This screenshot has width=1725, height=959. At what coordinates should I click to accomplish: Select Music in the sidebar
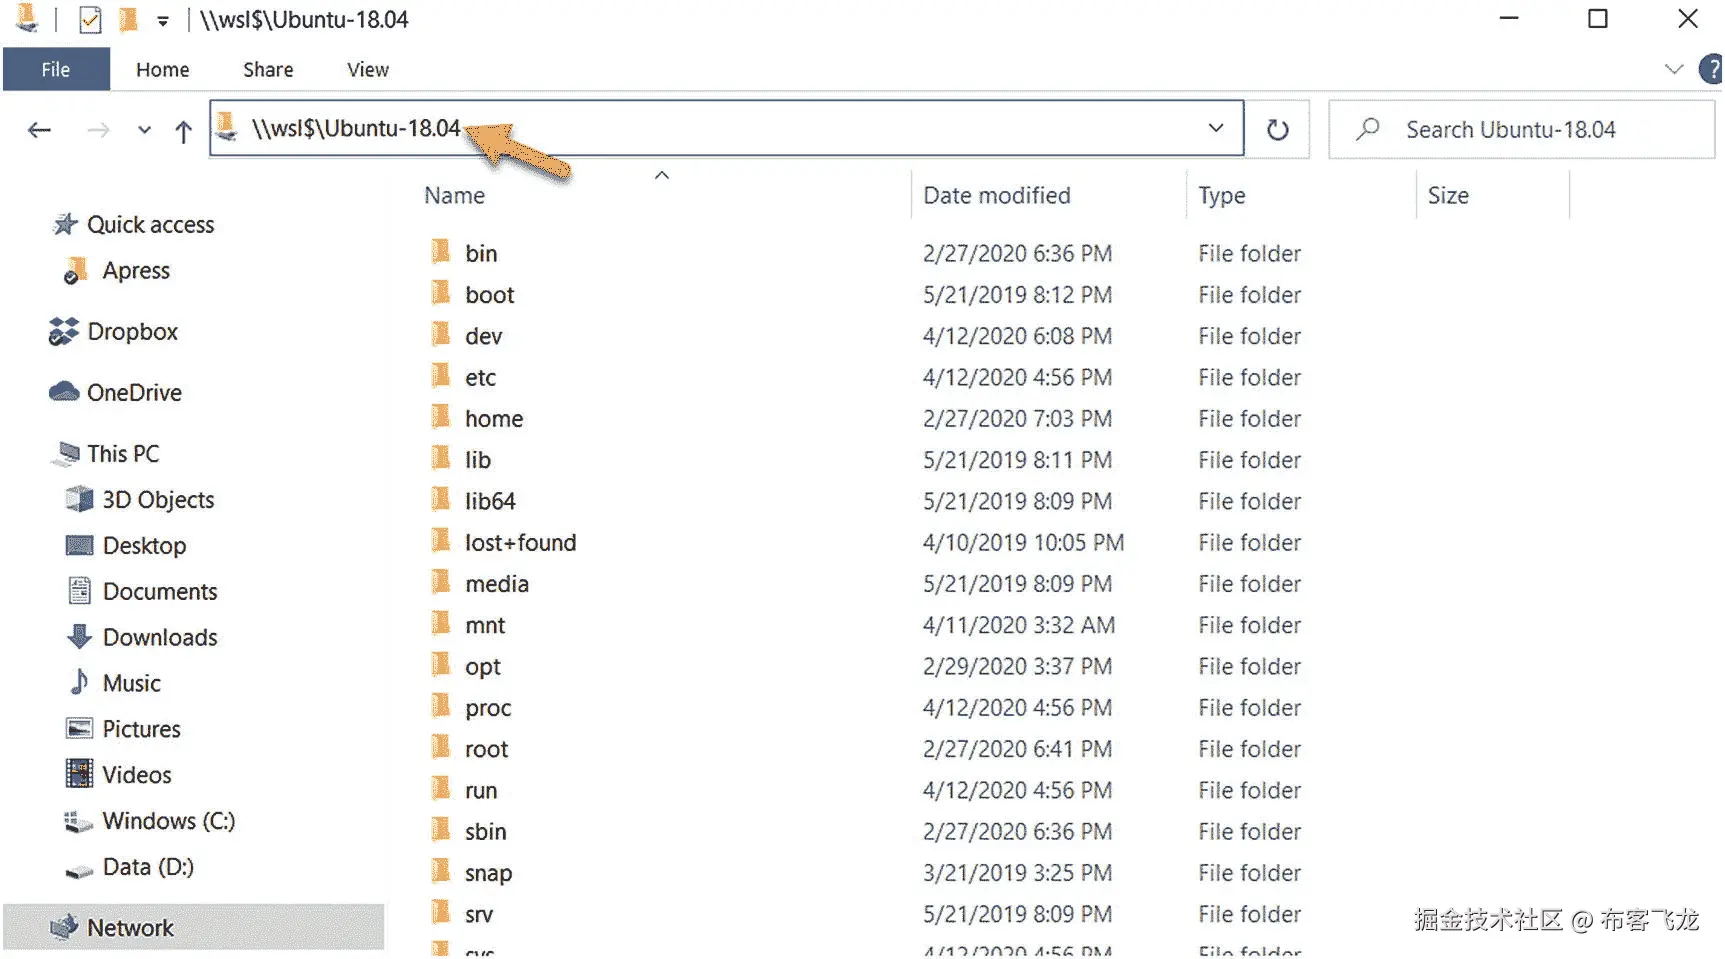pyautogui.click(x=114, y=684)
